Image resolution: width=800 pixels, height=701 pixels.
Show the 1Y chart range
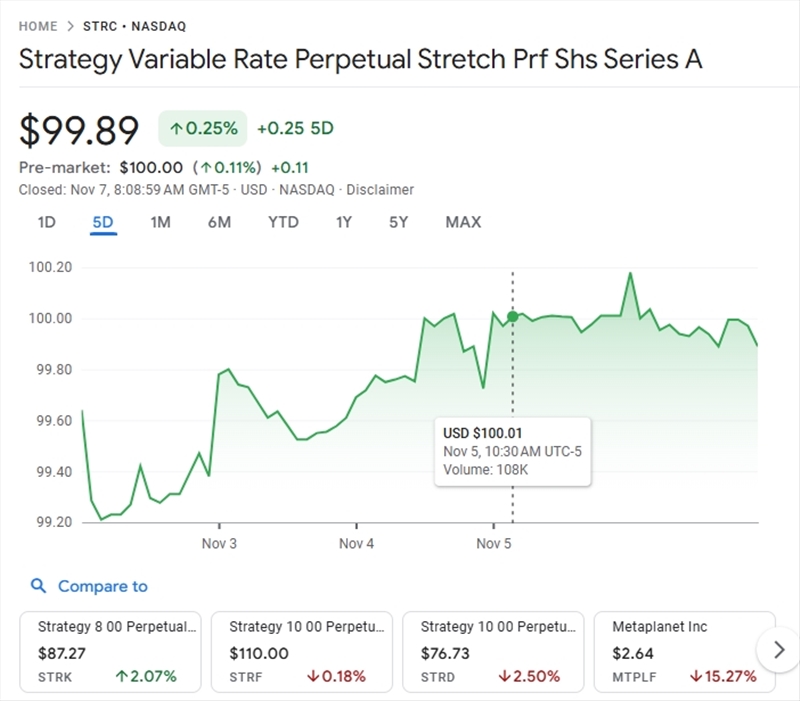tap(343, 222)
